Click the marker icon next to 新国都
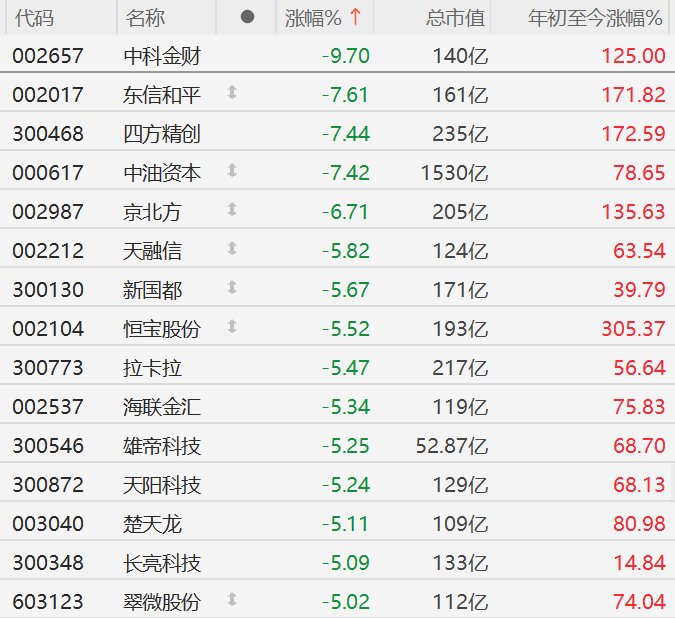The width and height of the screenshot is (675, 618). pyautogui.click(x=232, y=287)
